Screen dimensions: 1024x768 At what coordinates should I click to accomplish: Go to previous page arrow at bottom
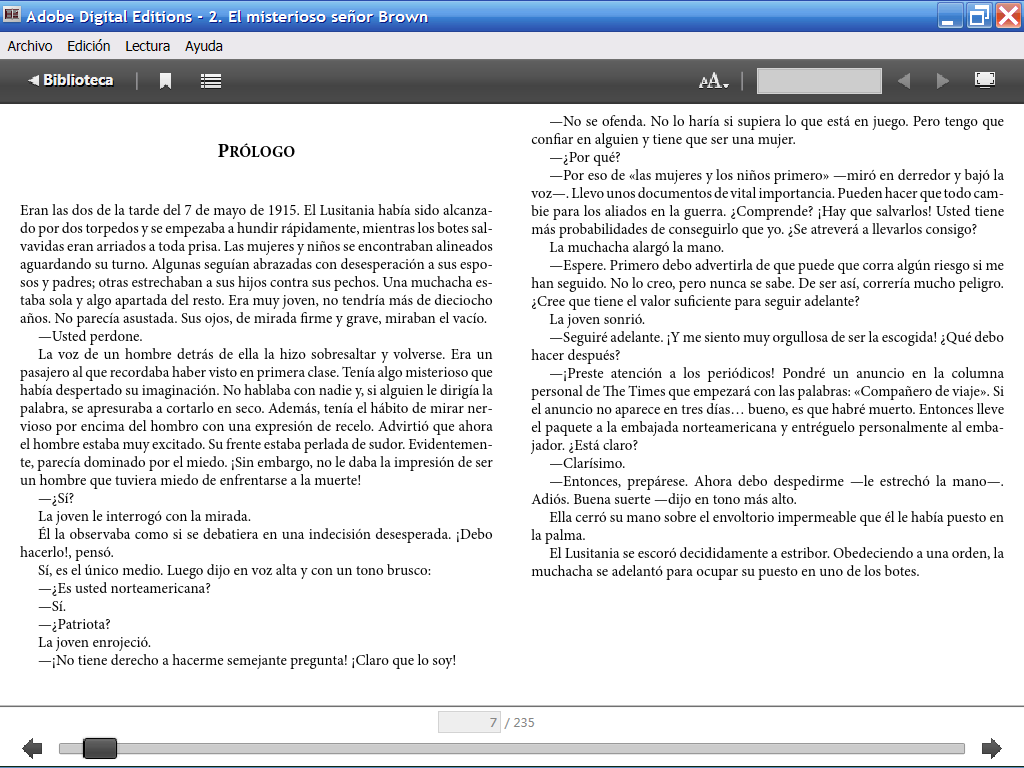tap(32, 748)
